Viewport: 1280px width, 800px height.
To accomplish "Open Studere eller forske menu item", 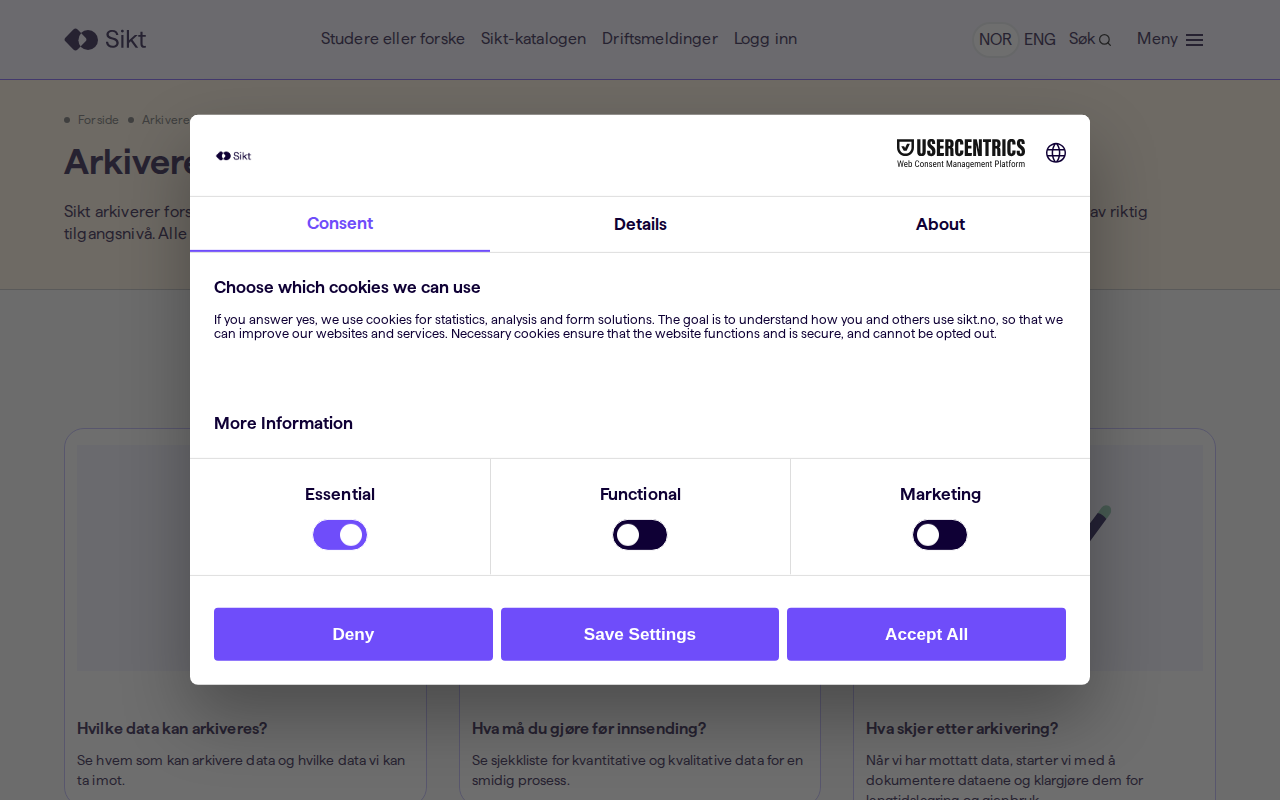I will tap(392, 39).
